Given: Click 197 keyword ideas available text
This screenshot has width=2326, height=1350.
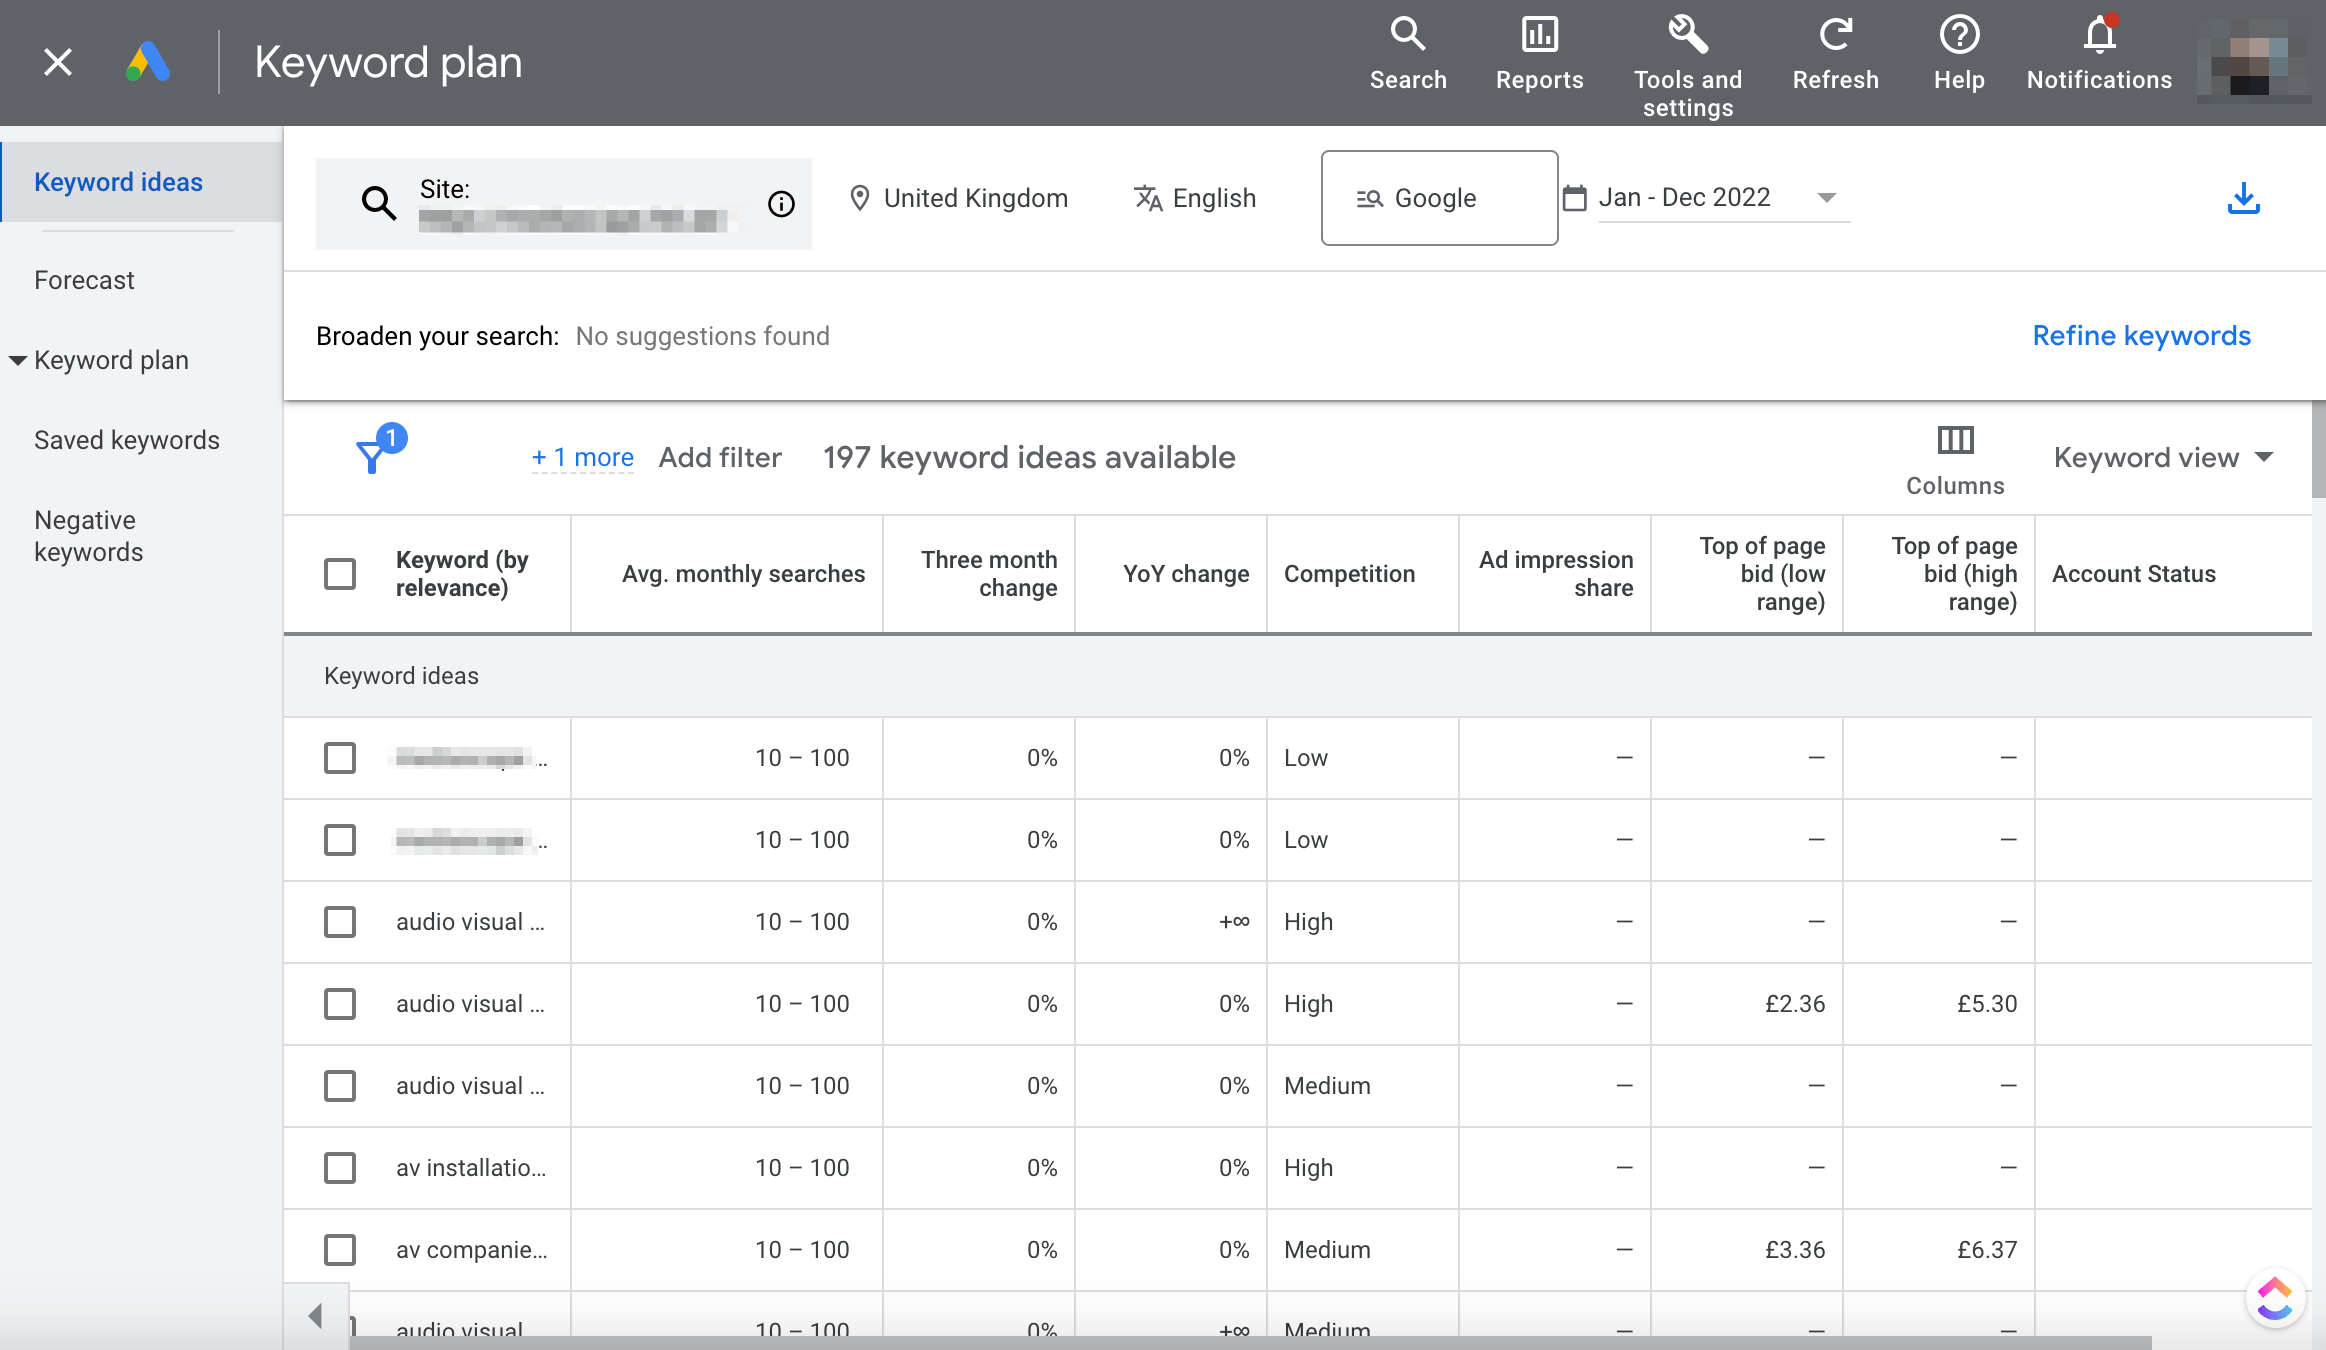Looking at the screenshot, I should (1029, 457).
